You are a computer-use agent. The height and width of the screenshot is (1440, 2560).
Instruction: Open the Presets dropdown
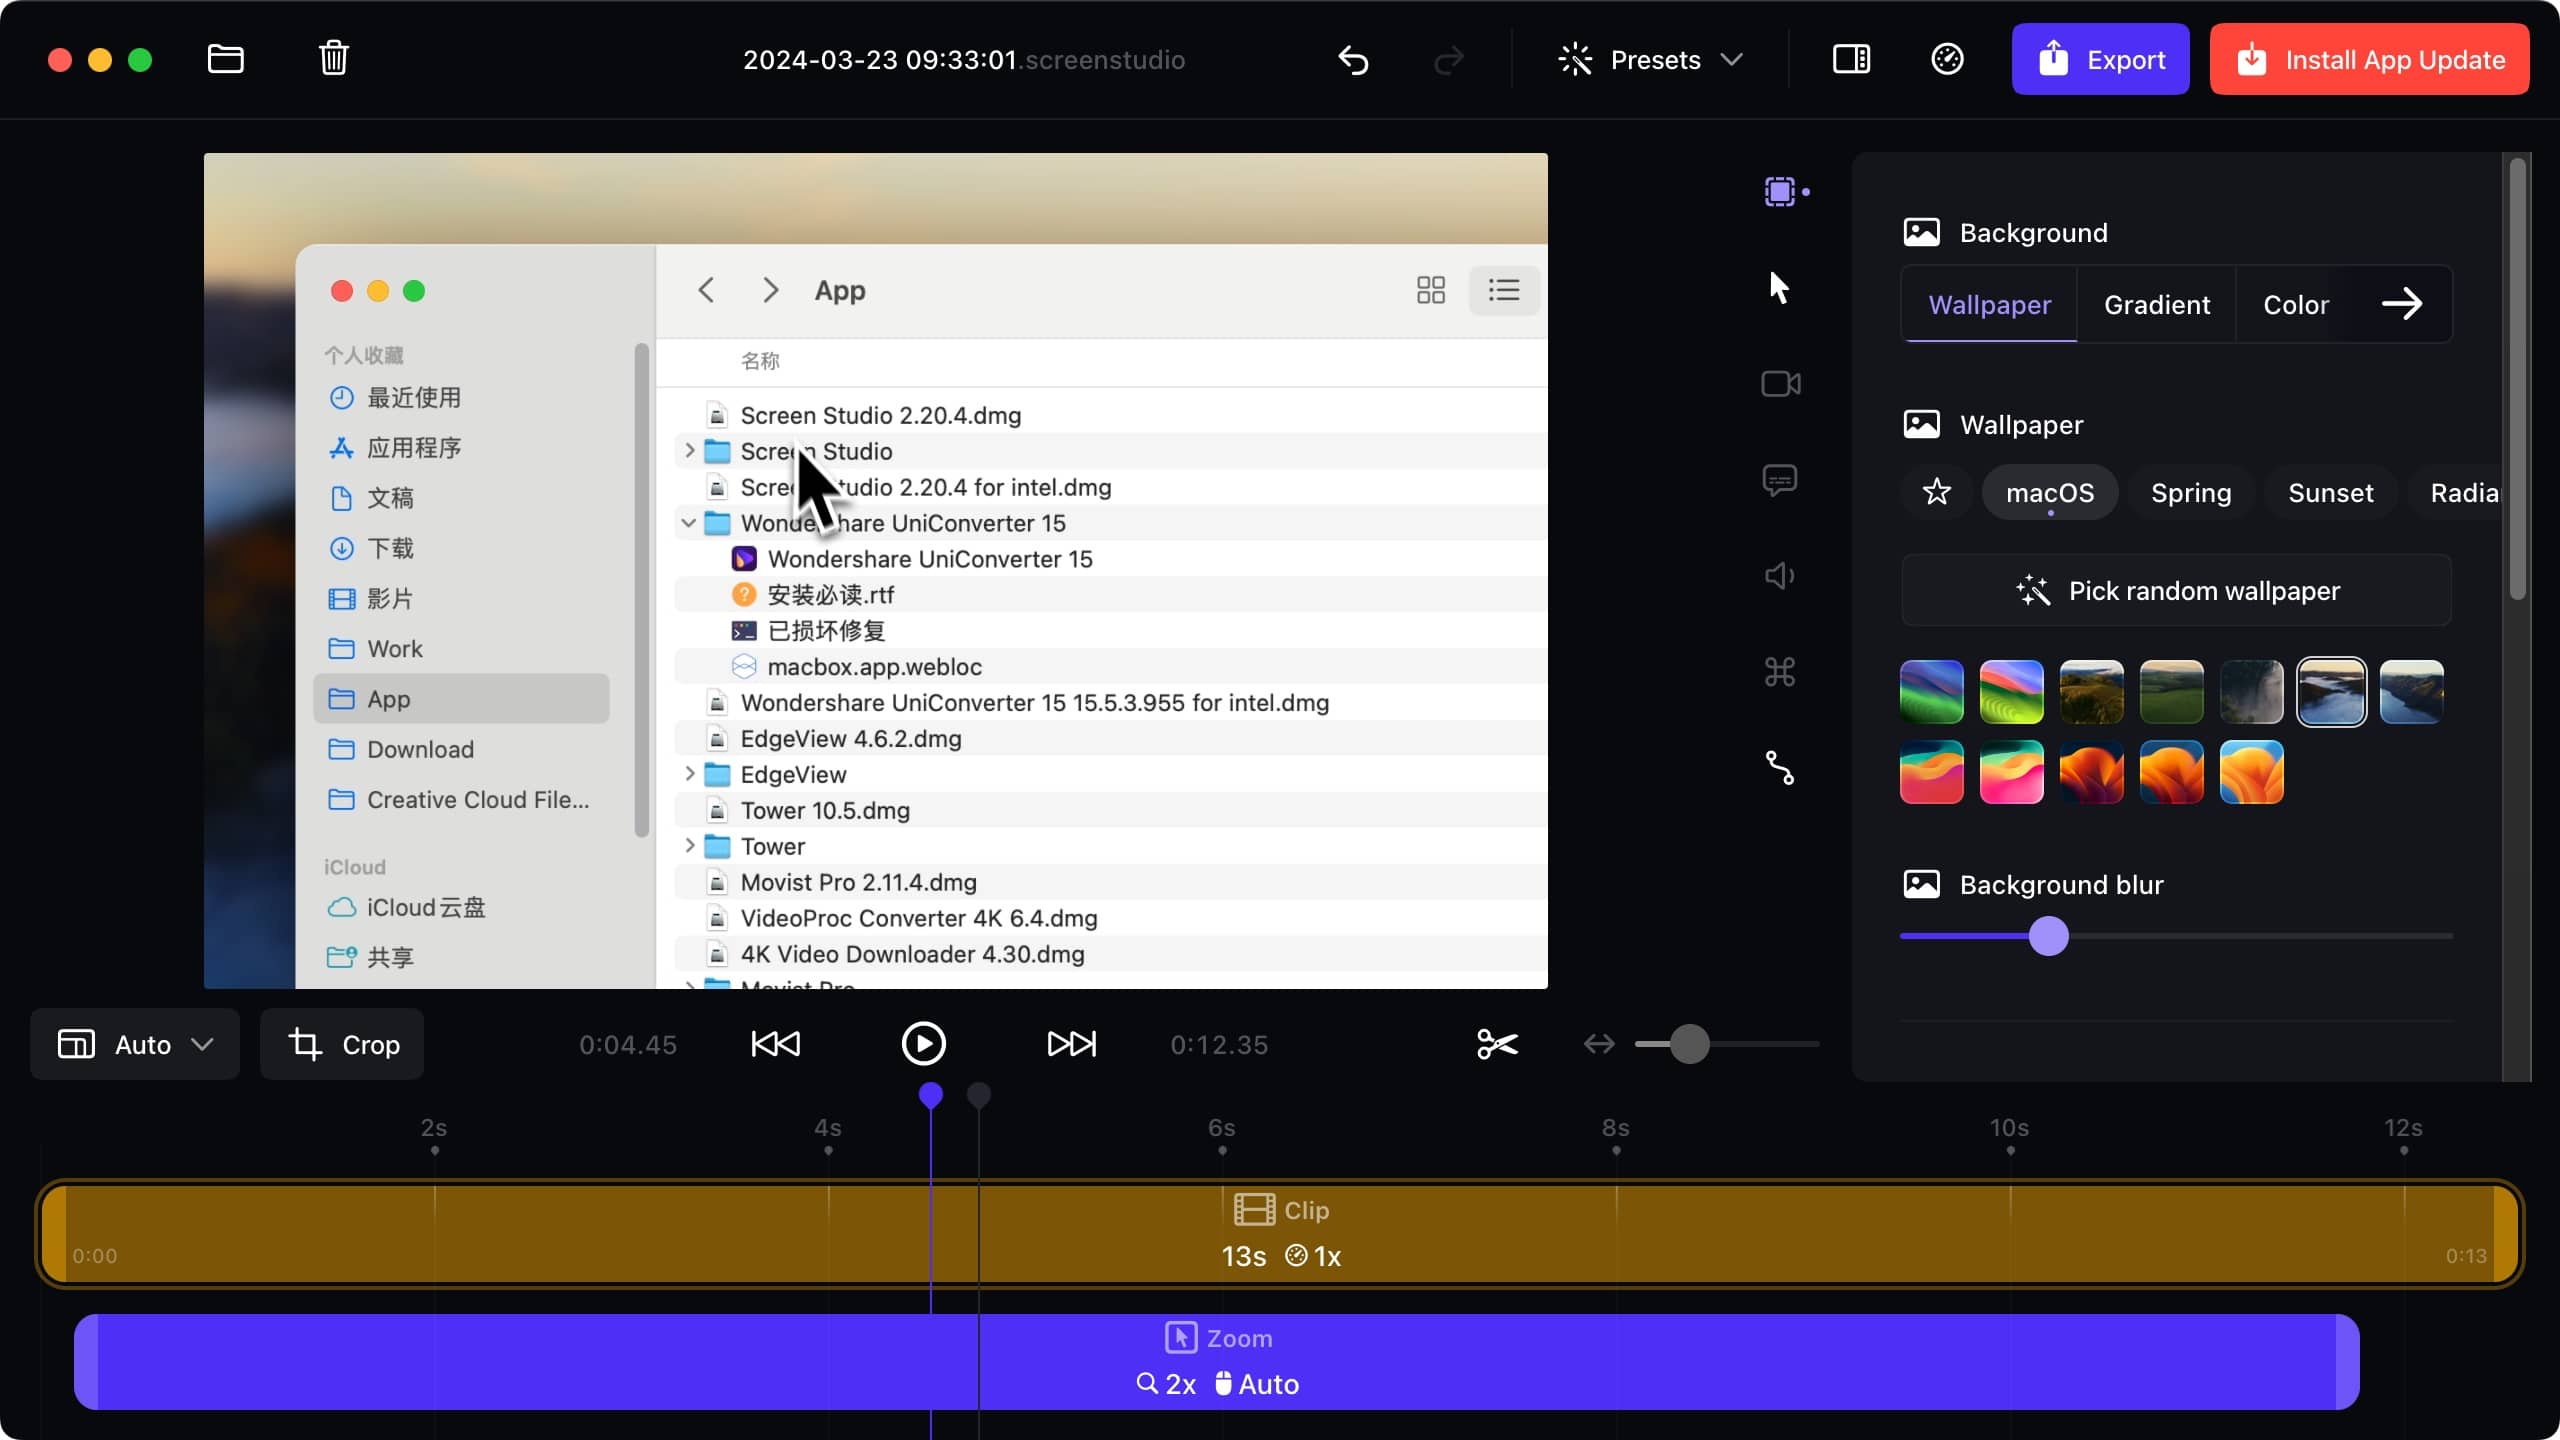1651,60
